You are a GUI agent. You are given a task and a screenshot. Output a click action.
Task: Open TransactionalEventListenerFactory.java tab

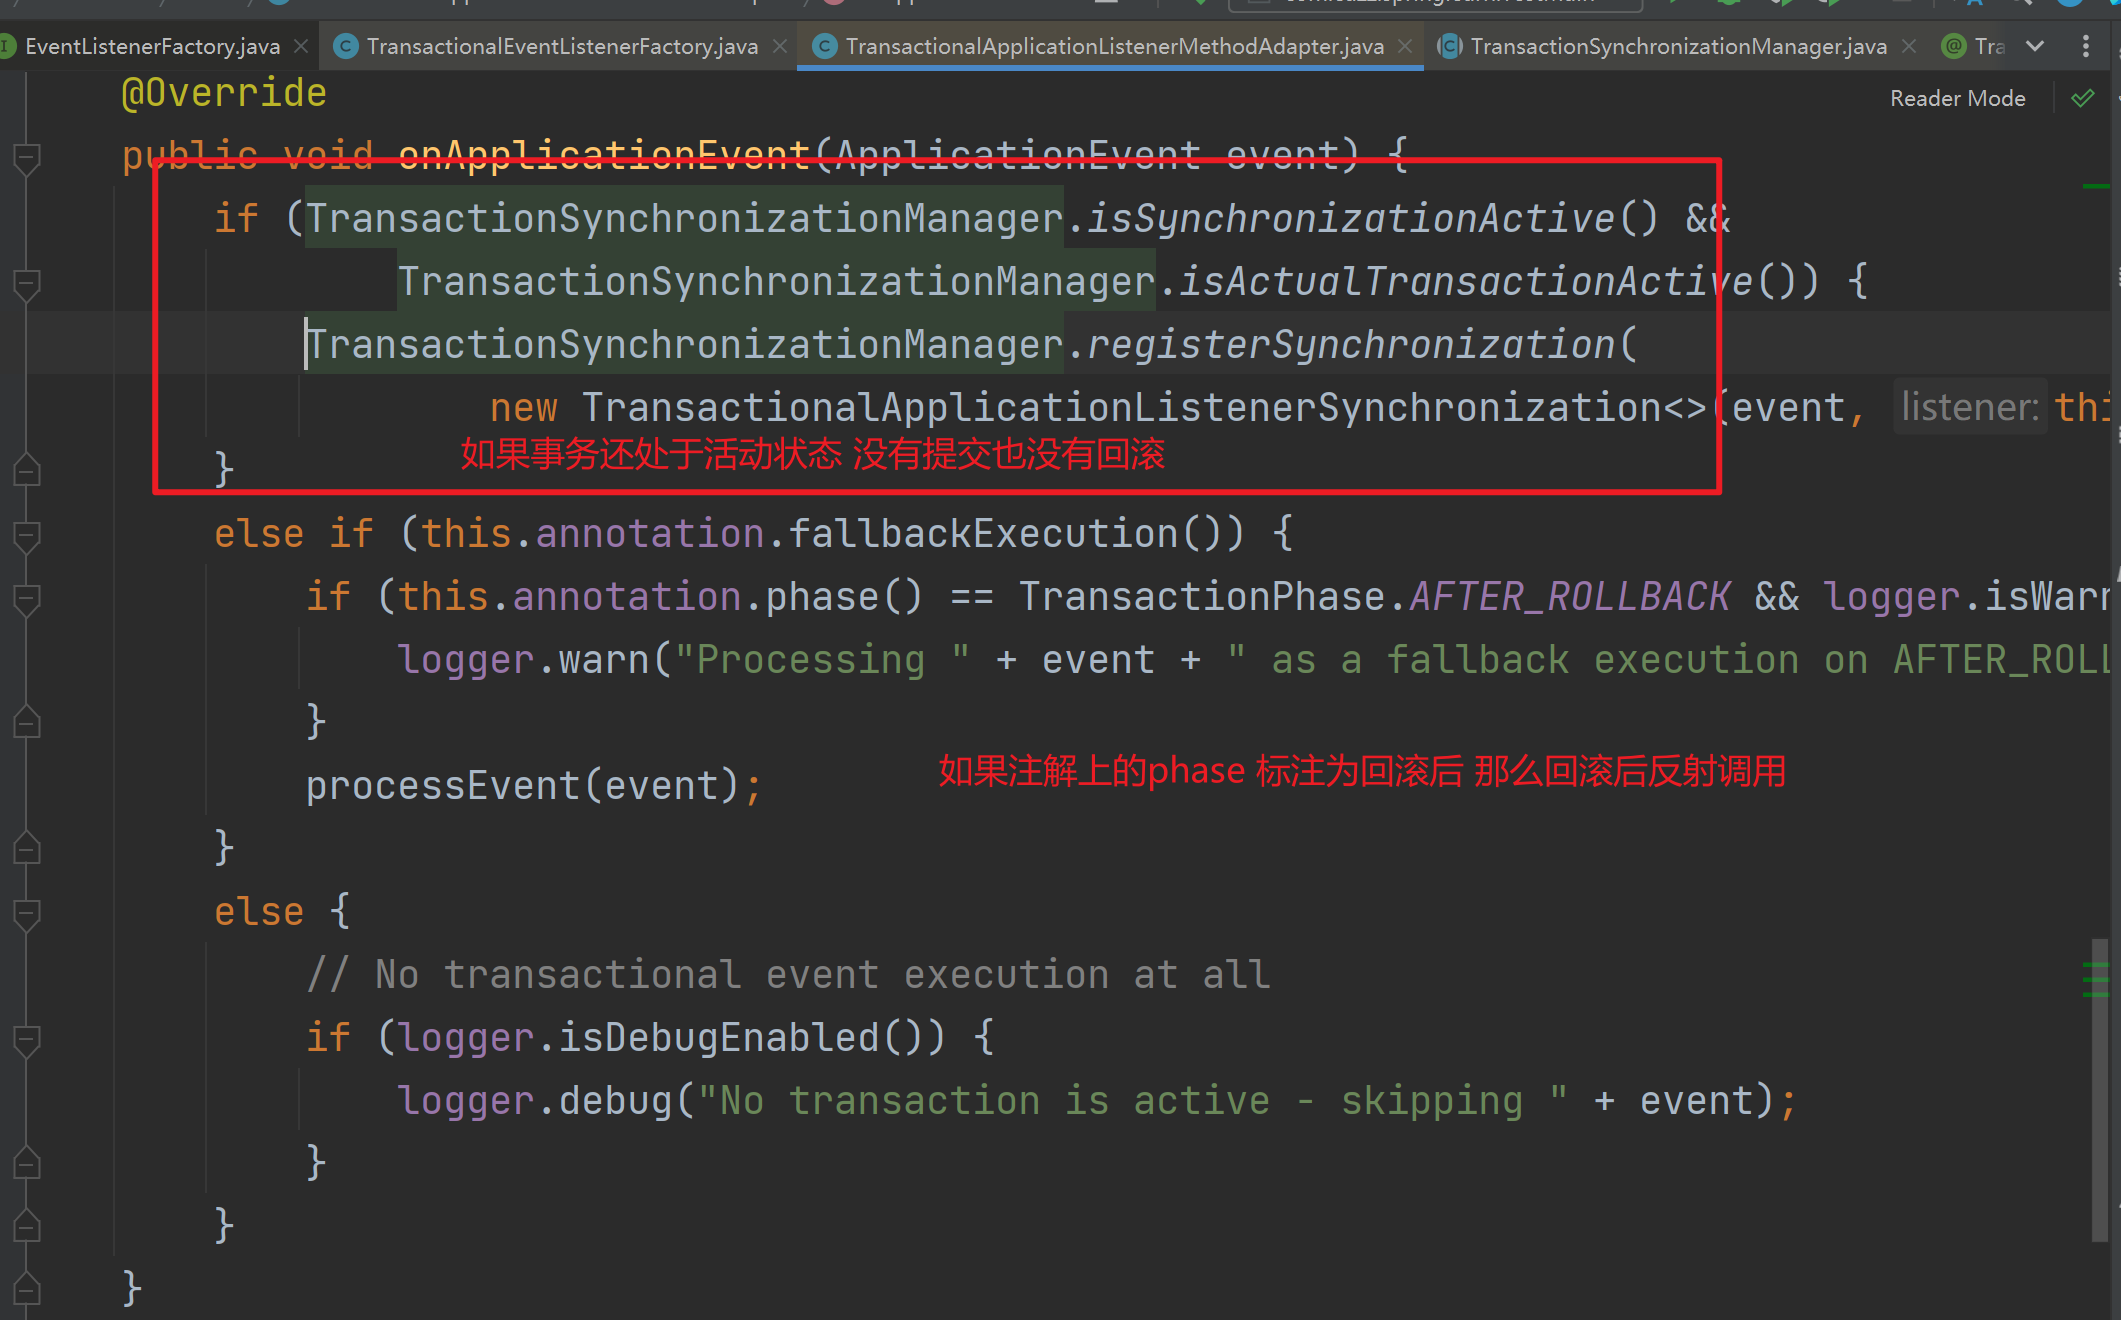click(x=562, y=46)
